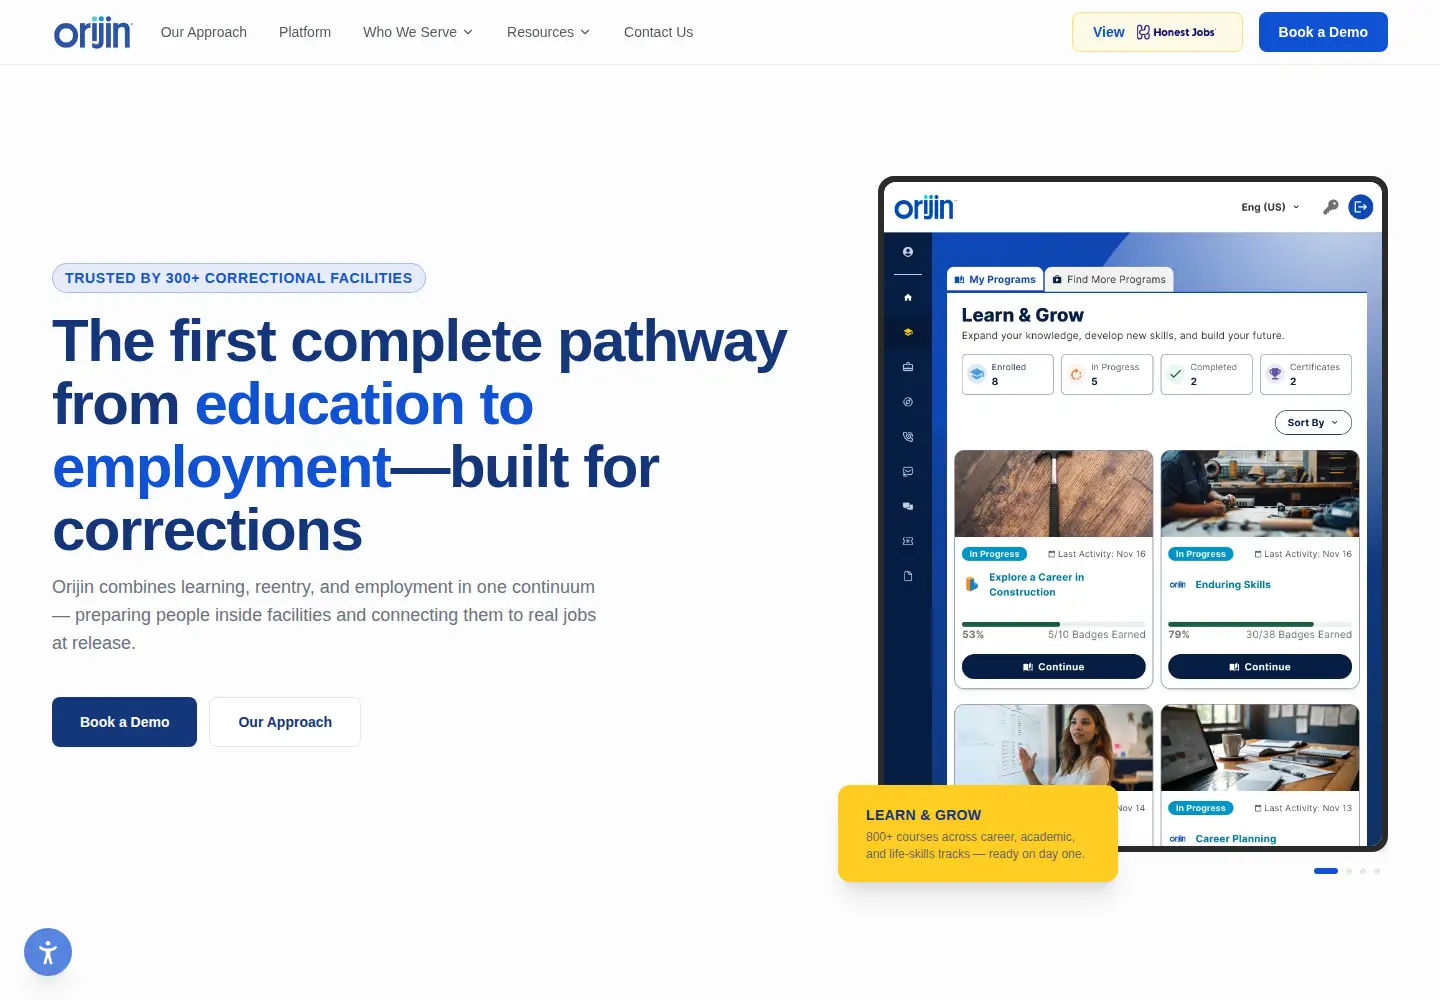Click the document icon in the mockup sidebar
The height and width of the screenshot is (1000, 1440).
click(908, 576)
